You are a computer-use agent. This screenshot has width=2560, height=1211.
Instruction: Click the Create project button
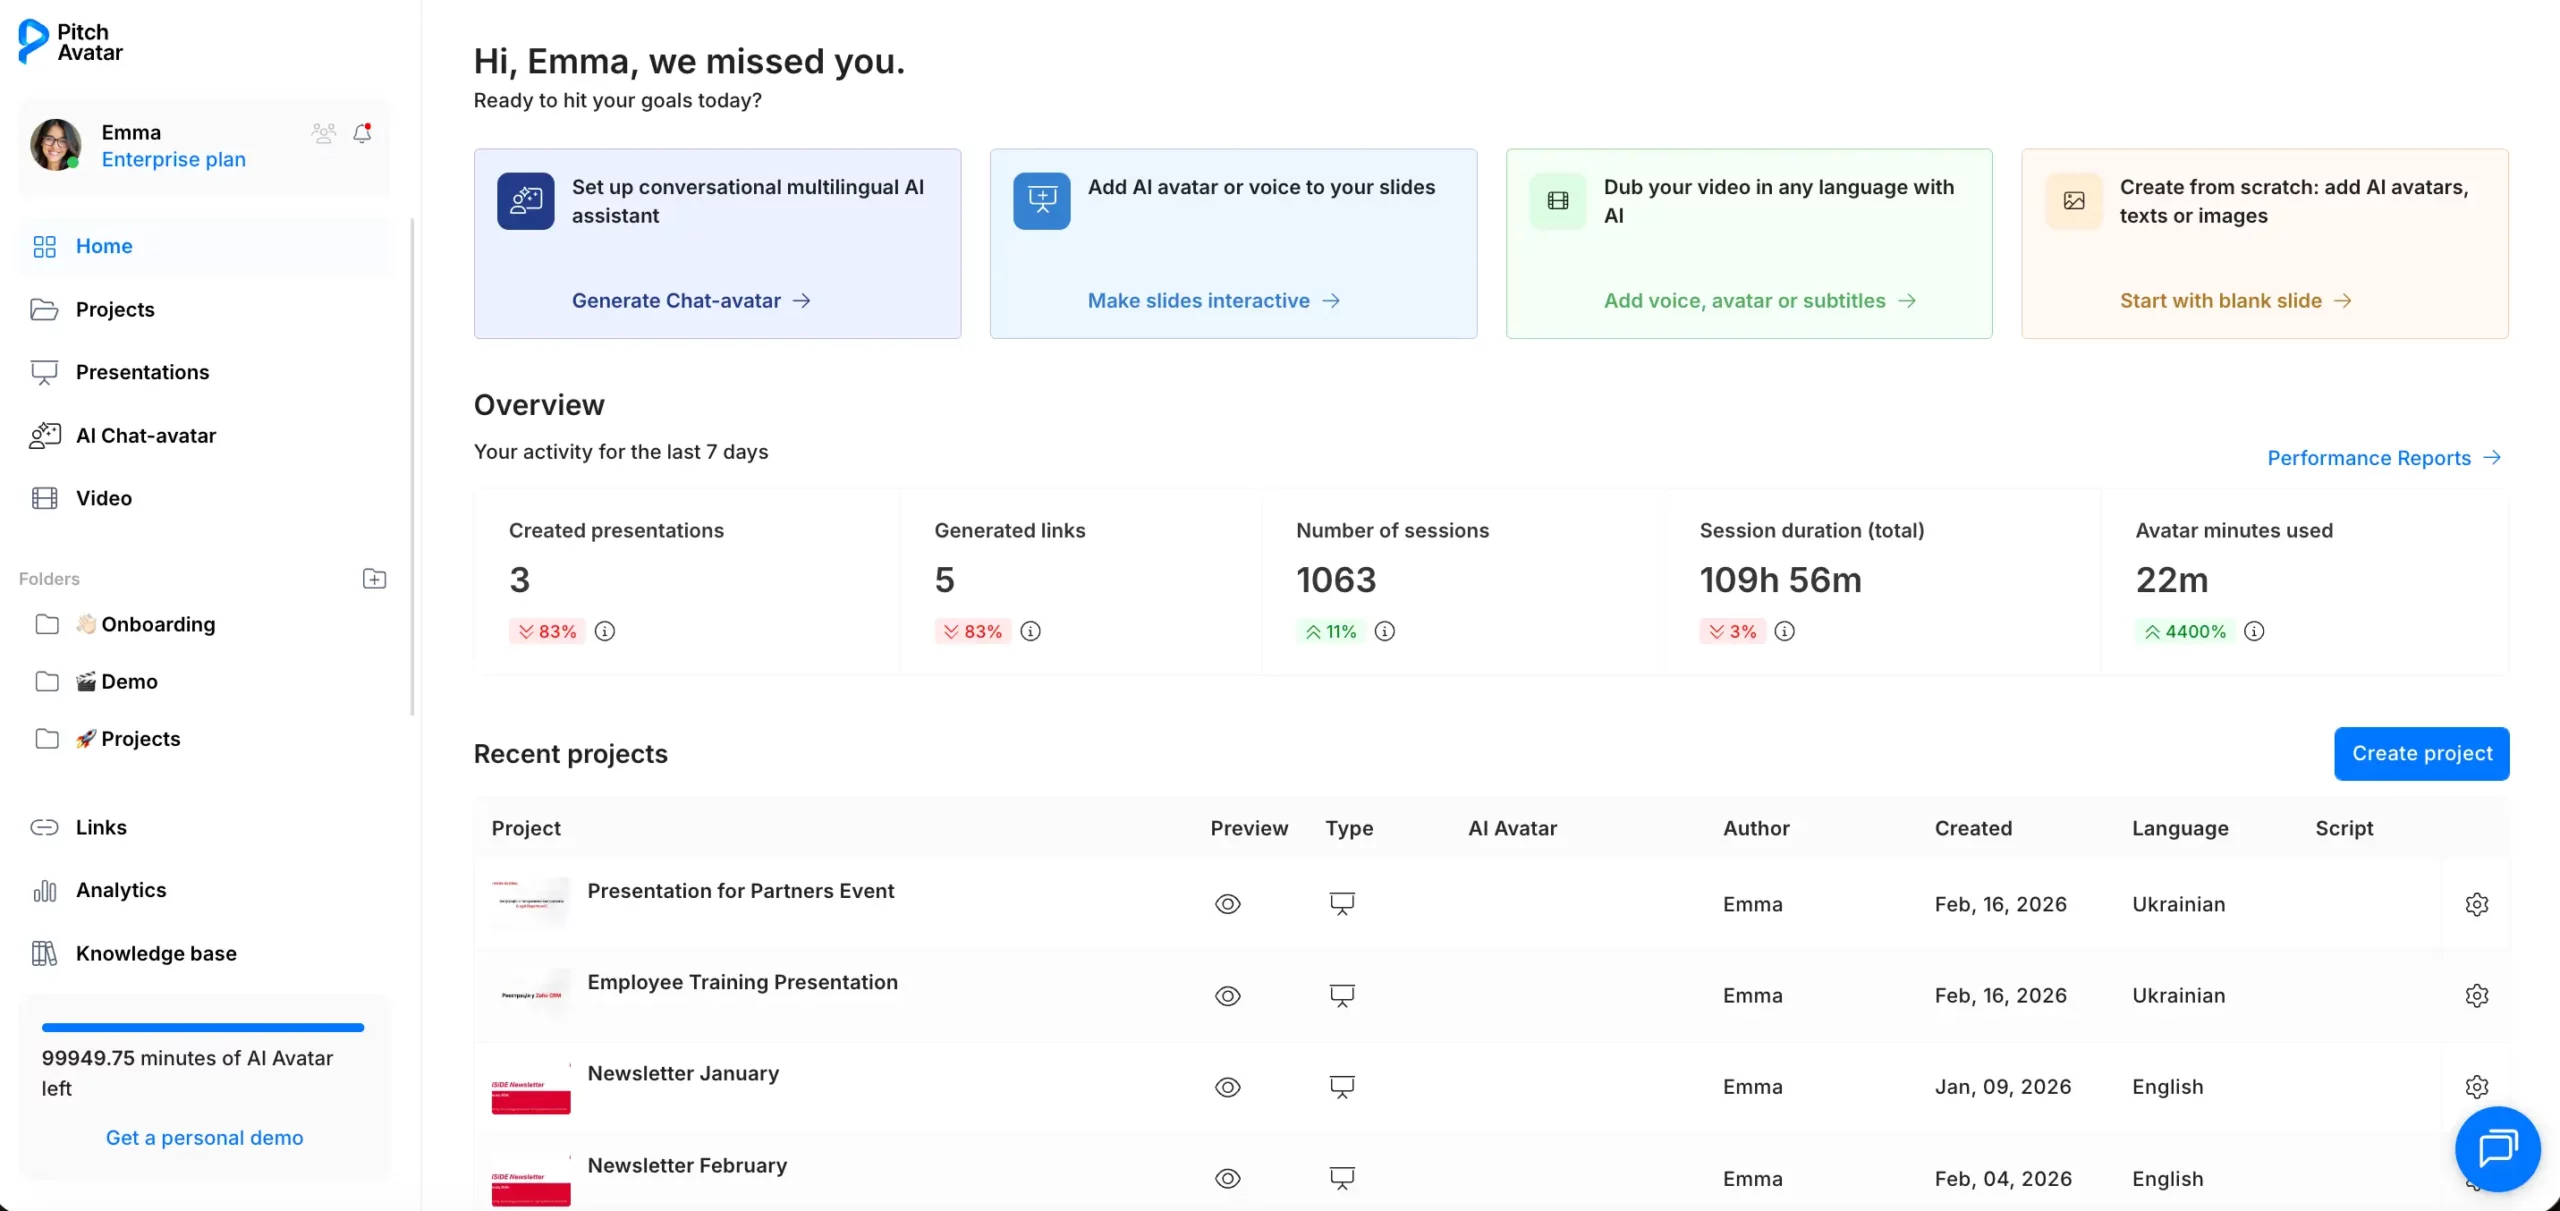pos(2421,753)
